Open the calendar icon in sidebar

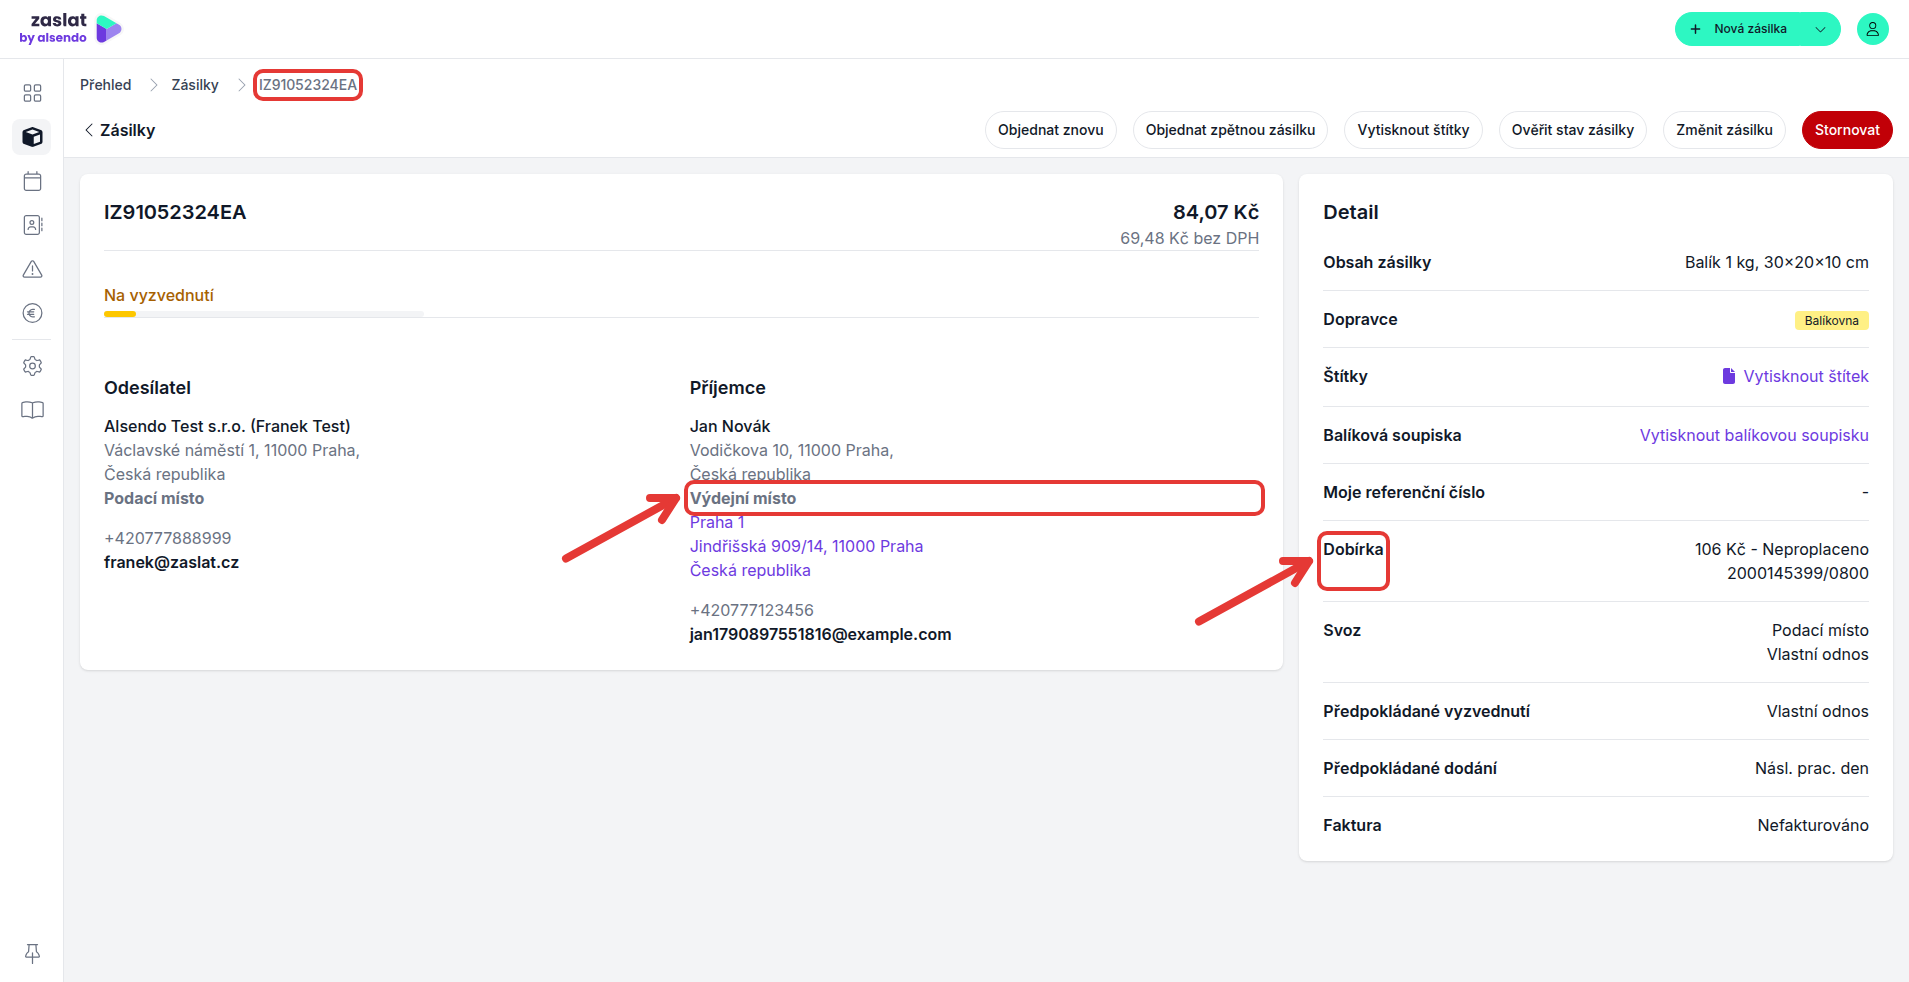[32, 181]
